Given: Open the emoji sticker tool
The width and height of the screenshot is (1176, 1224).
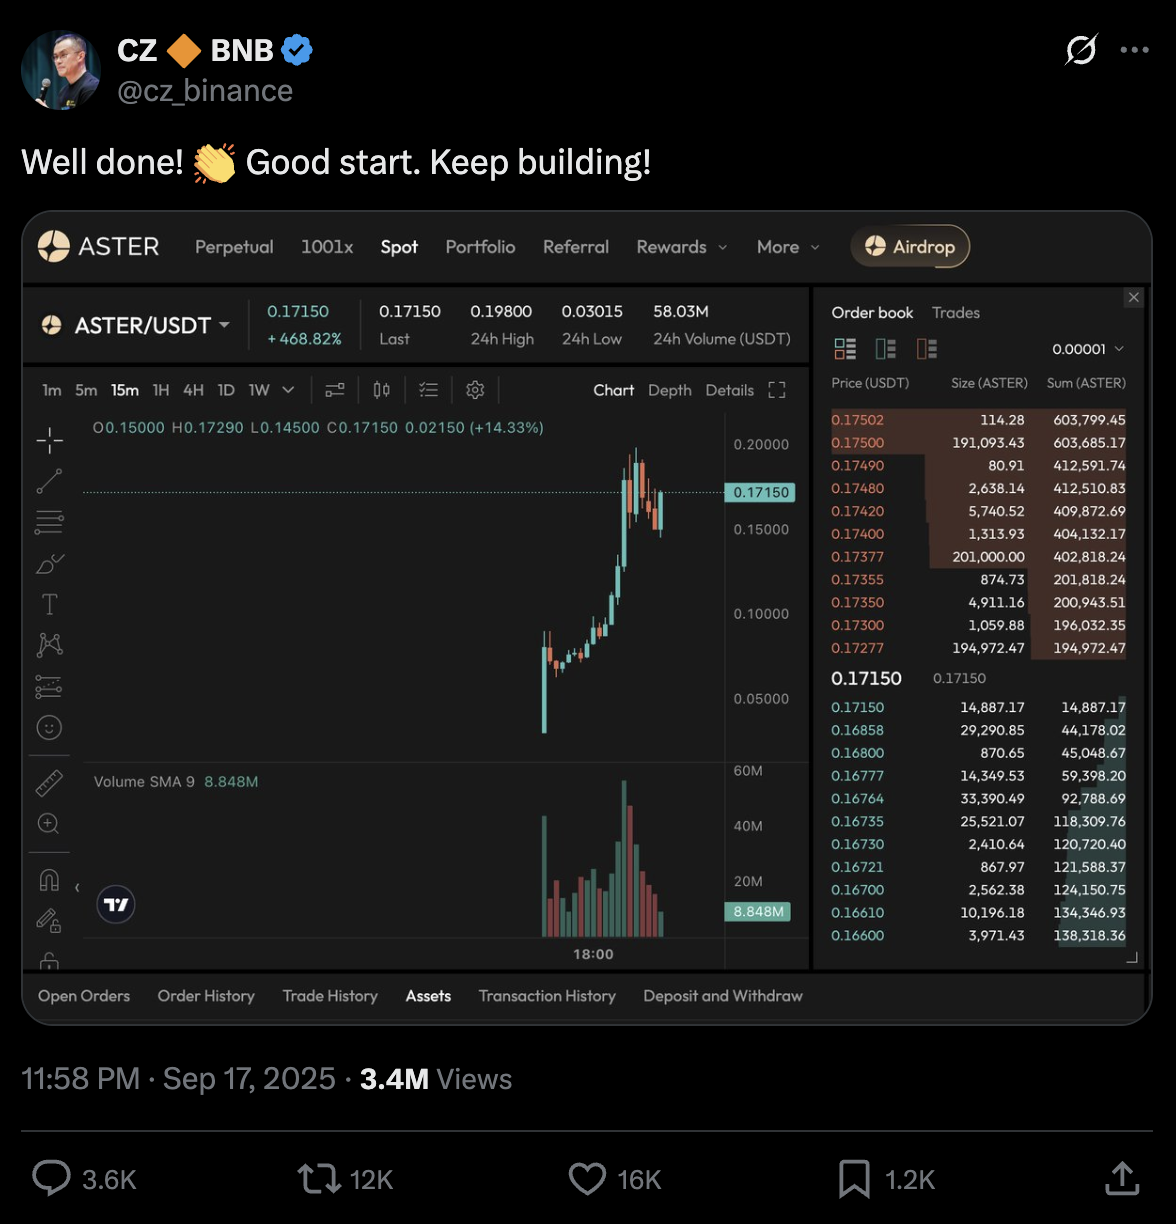Looking at the screenshot, I should click(x=49, y=728).
